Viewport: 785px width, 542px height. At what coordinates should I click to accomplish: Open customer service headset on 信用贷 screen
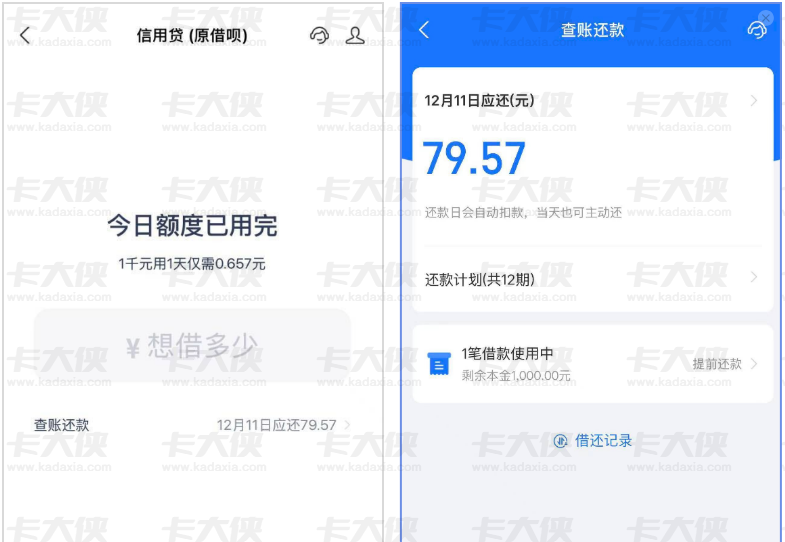click(319, 36)
